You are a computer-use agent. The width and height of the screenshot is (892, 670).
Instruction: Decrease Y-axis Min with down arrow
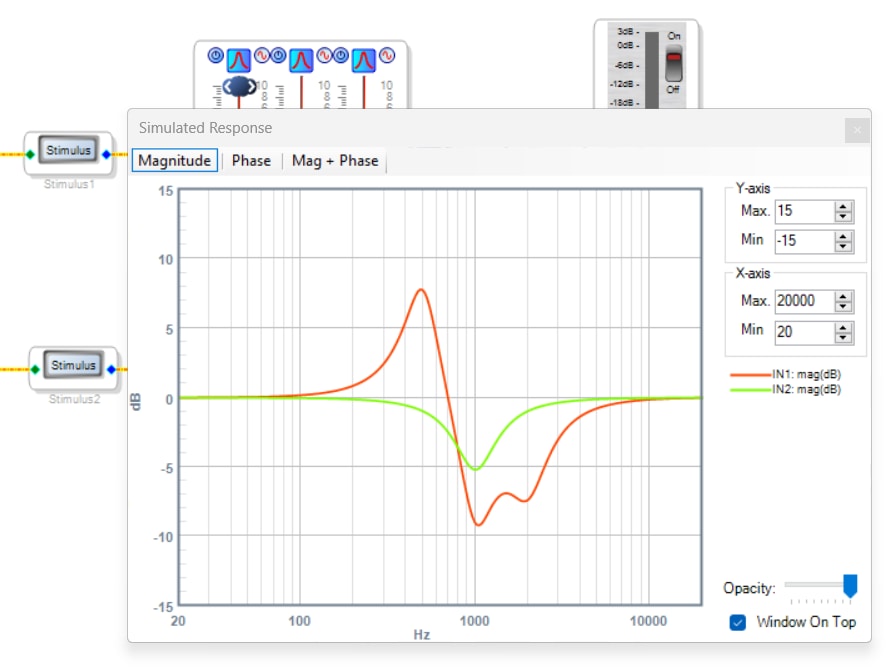point(843,246)
